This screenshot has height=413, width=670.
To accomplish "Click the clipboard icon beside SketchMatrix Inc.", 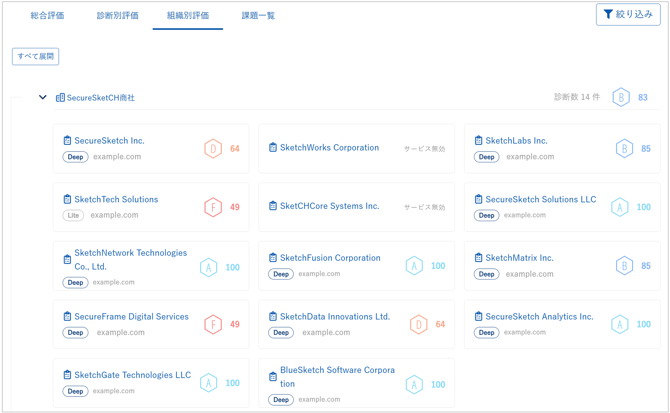I will point(478,258).
